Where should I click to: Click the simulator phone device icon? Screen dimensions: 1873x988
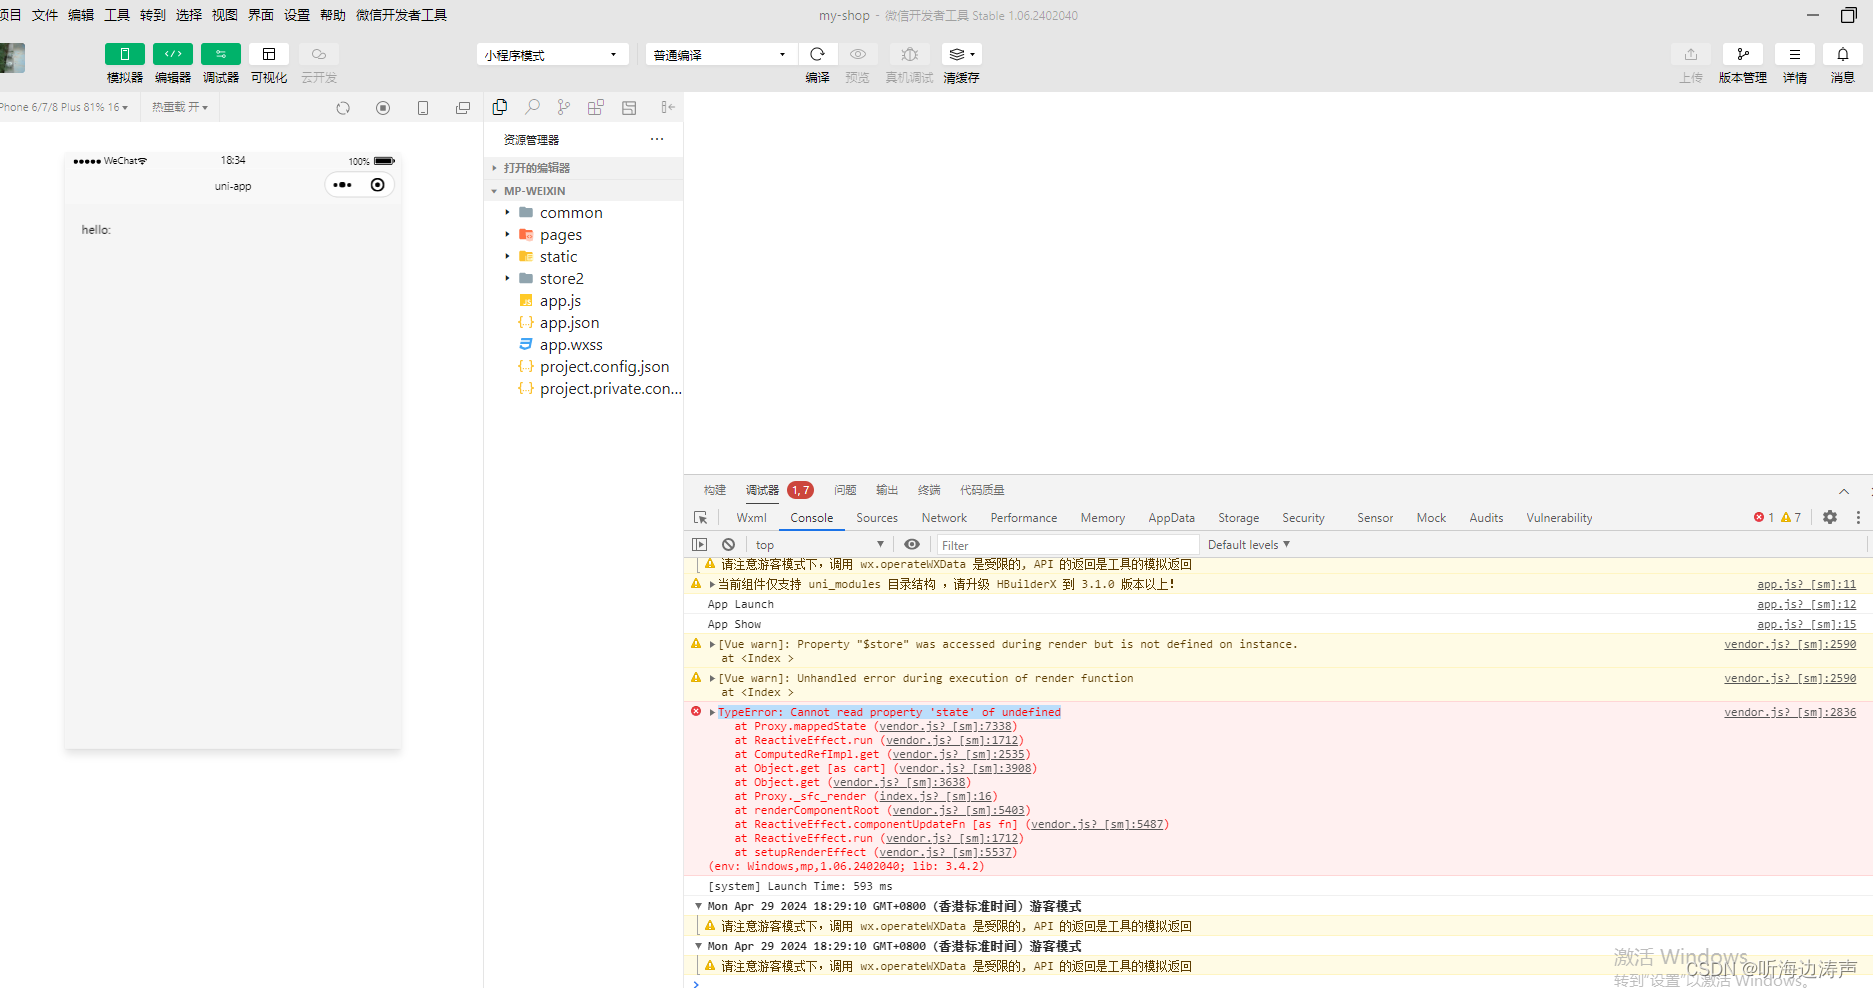click(x=423, y=108)
